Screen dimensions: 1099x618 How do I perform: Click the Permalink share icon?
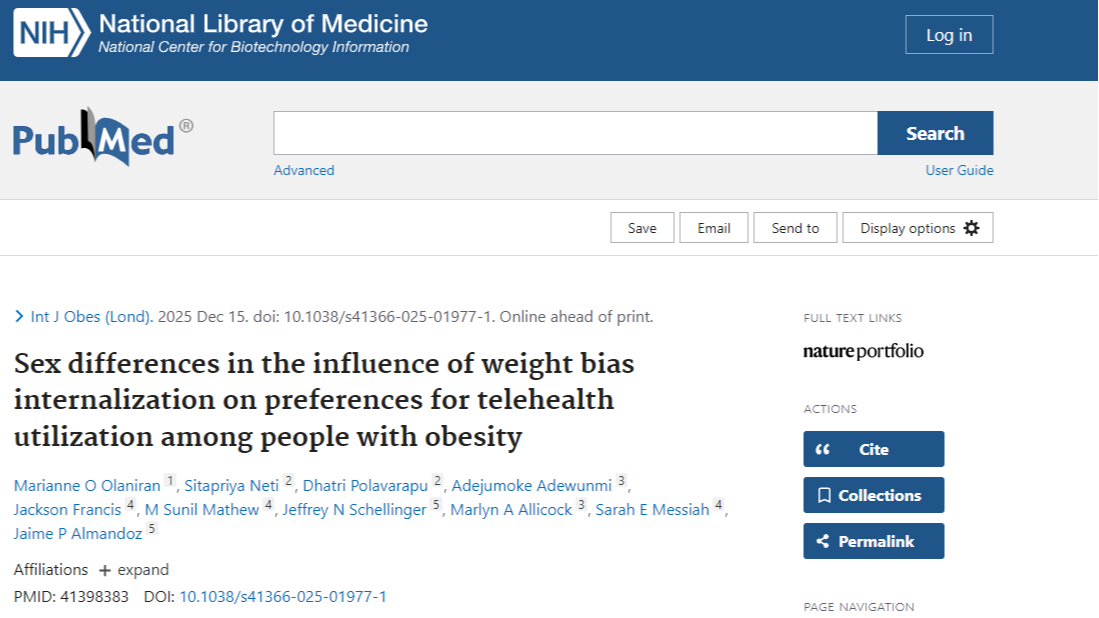click(823, 541)
